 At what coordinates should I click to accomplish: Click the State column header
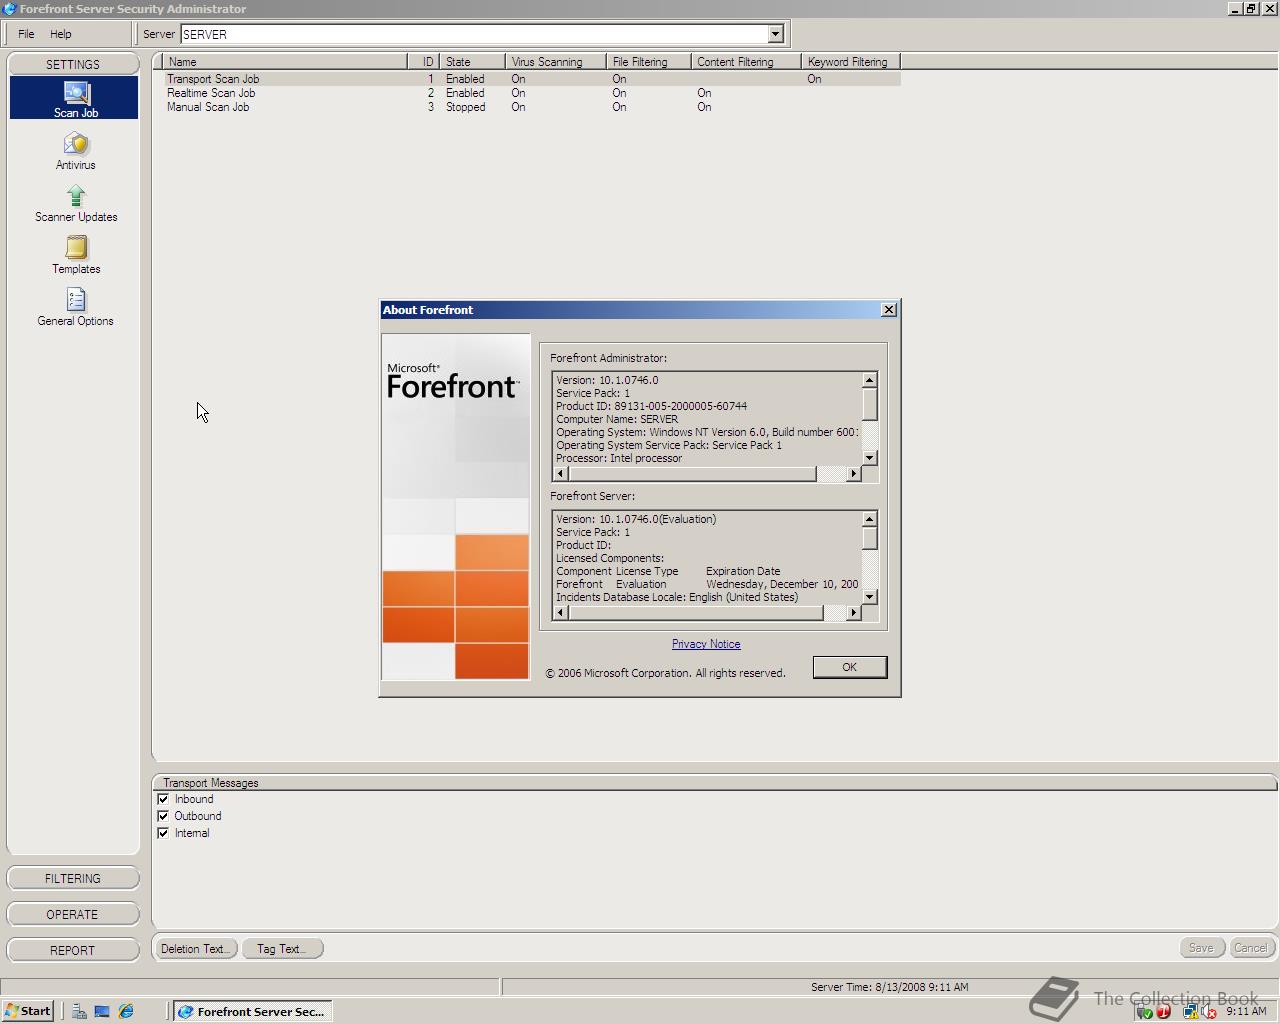point(472,62)
